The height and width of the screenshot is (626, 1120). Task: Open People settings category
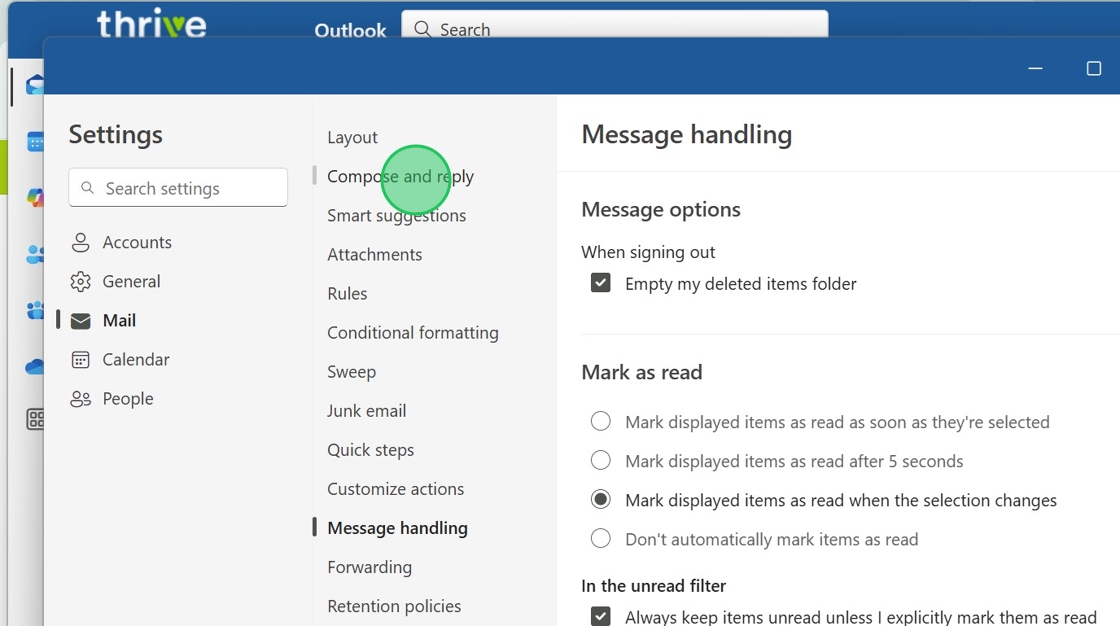pos(127,399)
